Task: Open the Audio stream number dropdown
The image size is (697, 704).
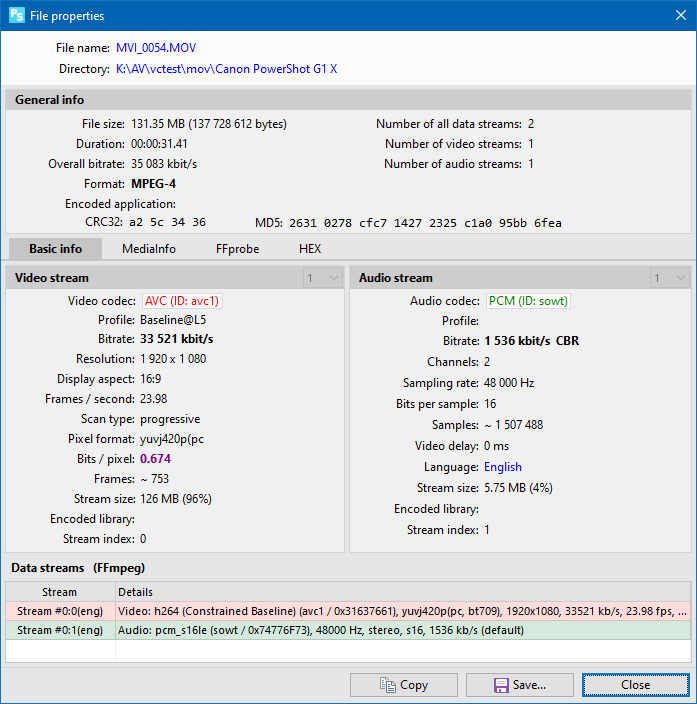Action: tap(670, 278)
